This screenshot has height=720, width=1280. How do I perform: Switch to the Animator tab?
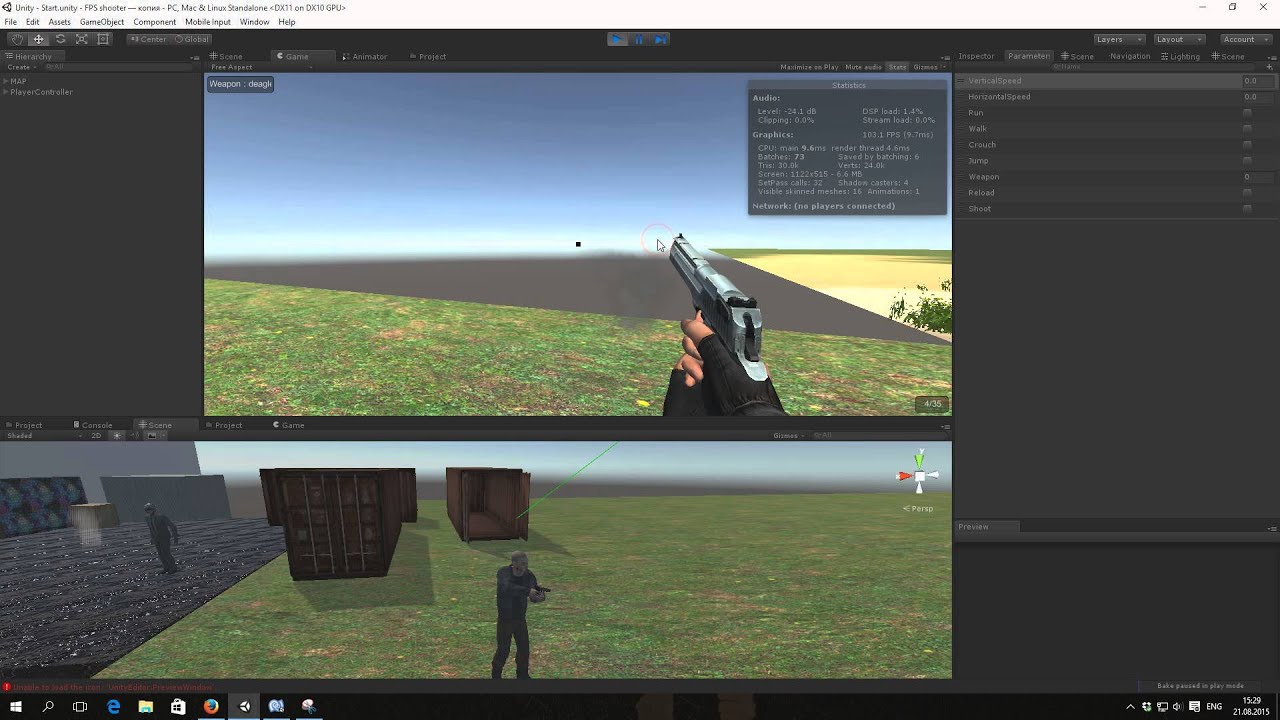(364, 56)
